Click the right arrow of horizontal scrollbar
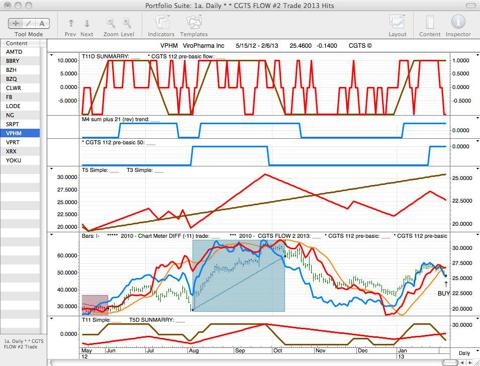 pos(470,362)
